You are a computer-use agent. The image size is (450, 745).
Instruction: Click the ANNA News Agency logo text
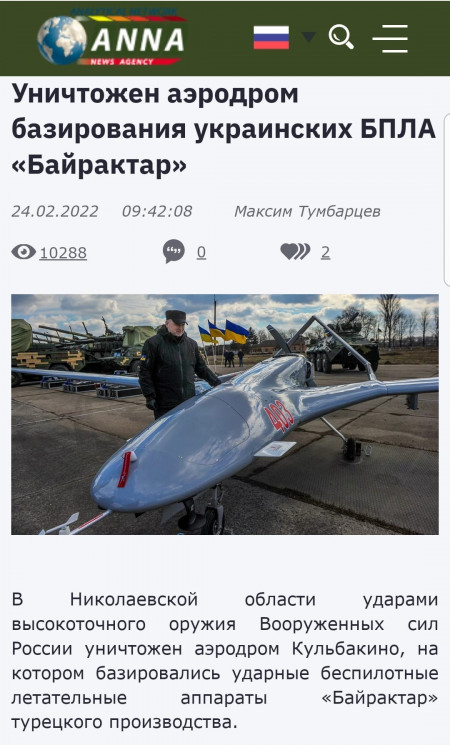click(137, 39)
